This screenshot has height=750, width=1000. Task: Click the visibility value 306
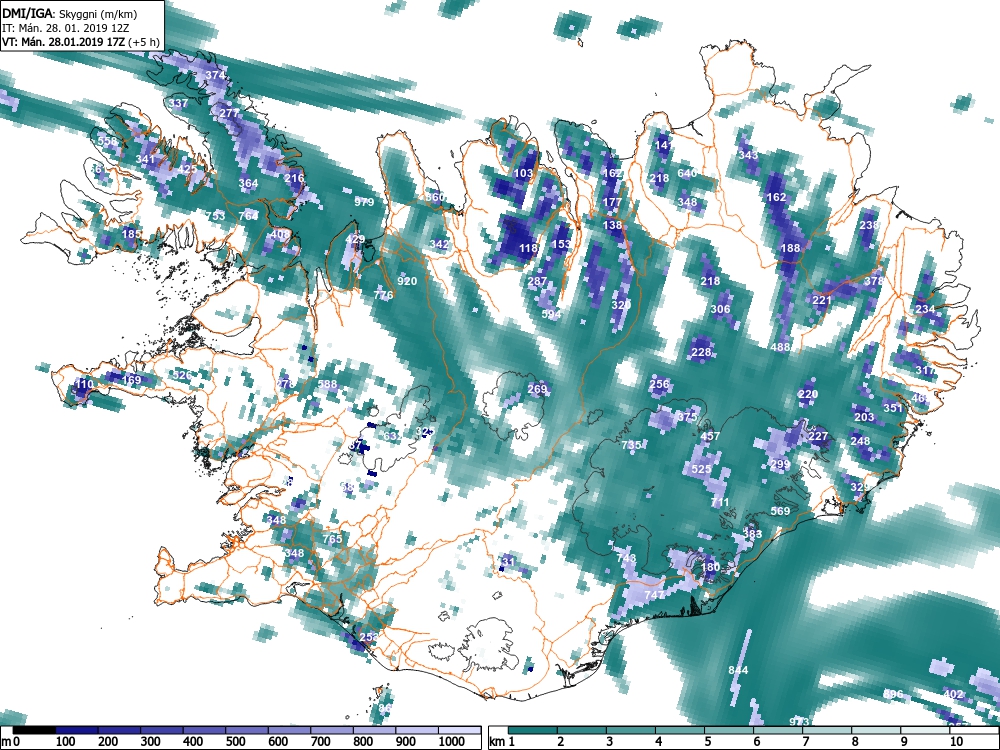720,309
